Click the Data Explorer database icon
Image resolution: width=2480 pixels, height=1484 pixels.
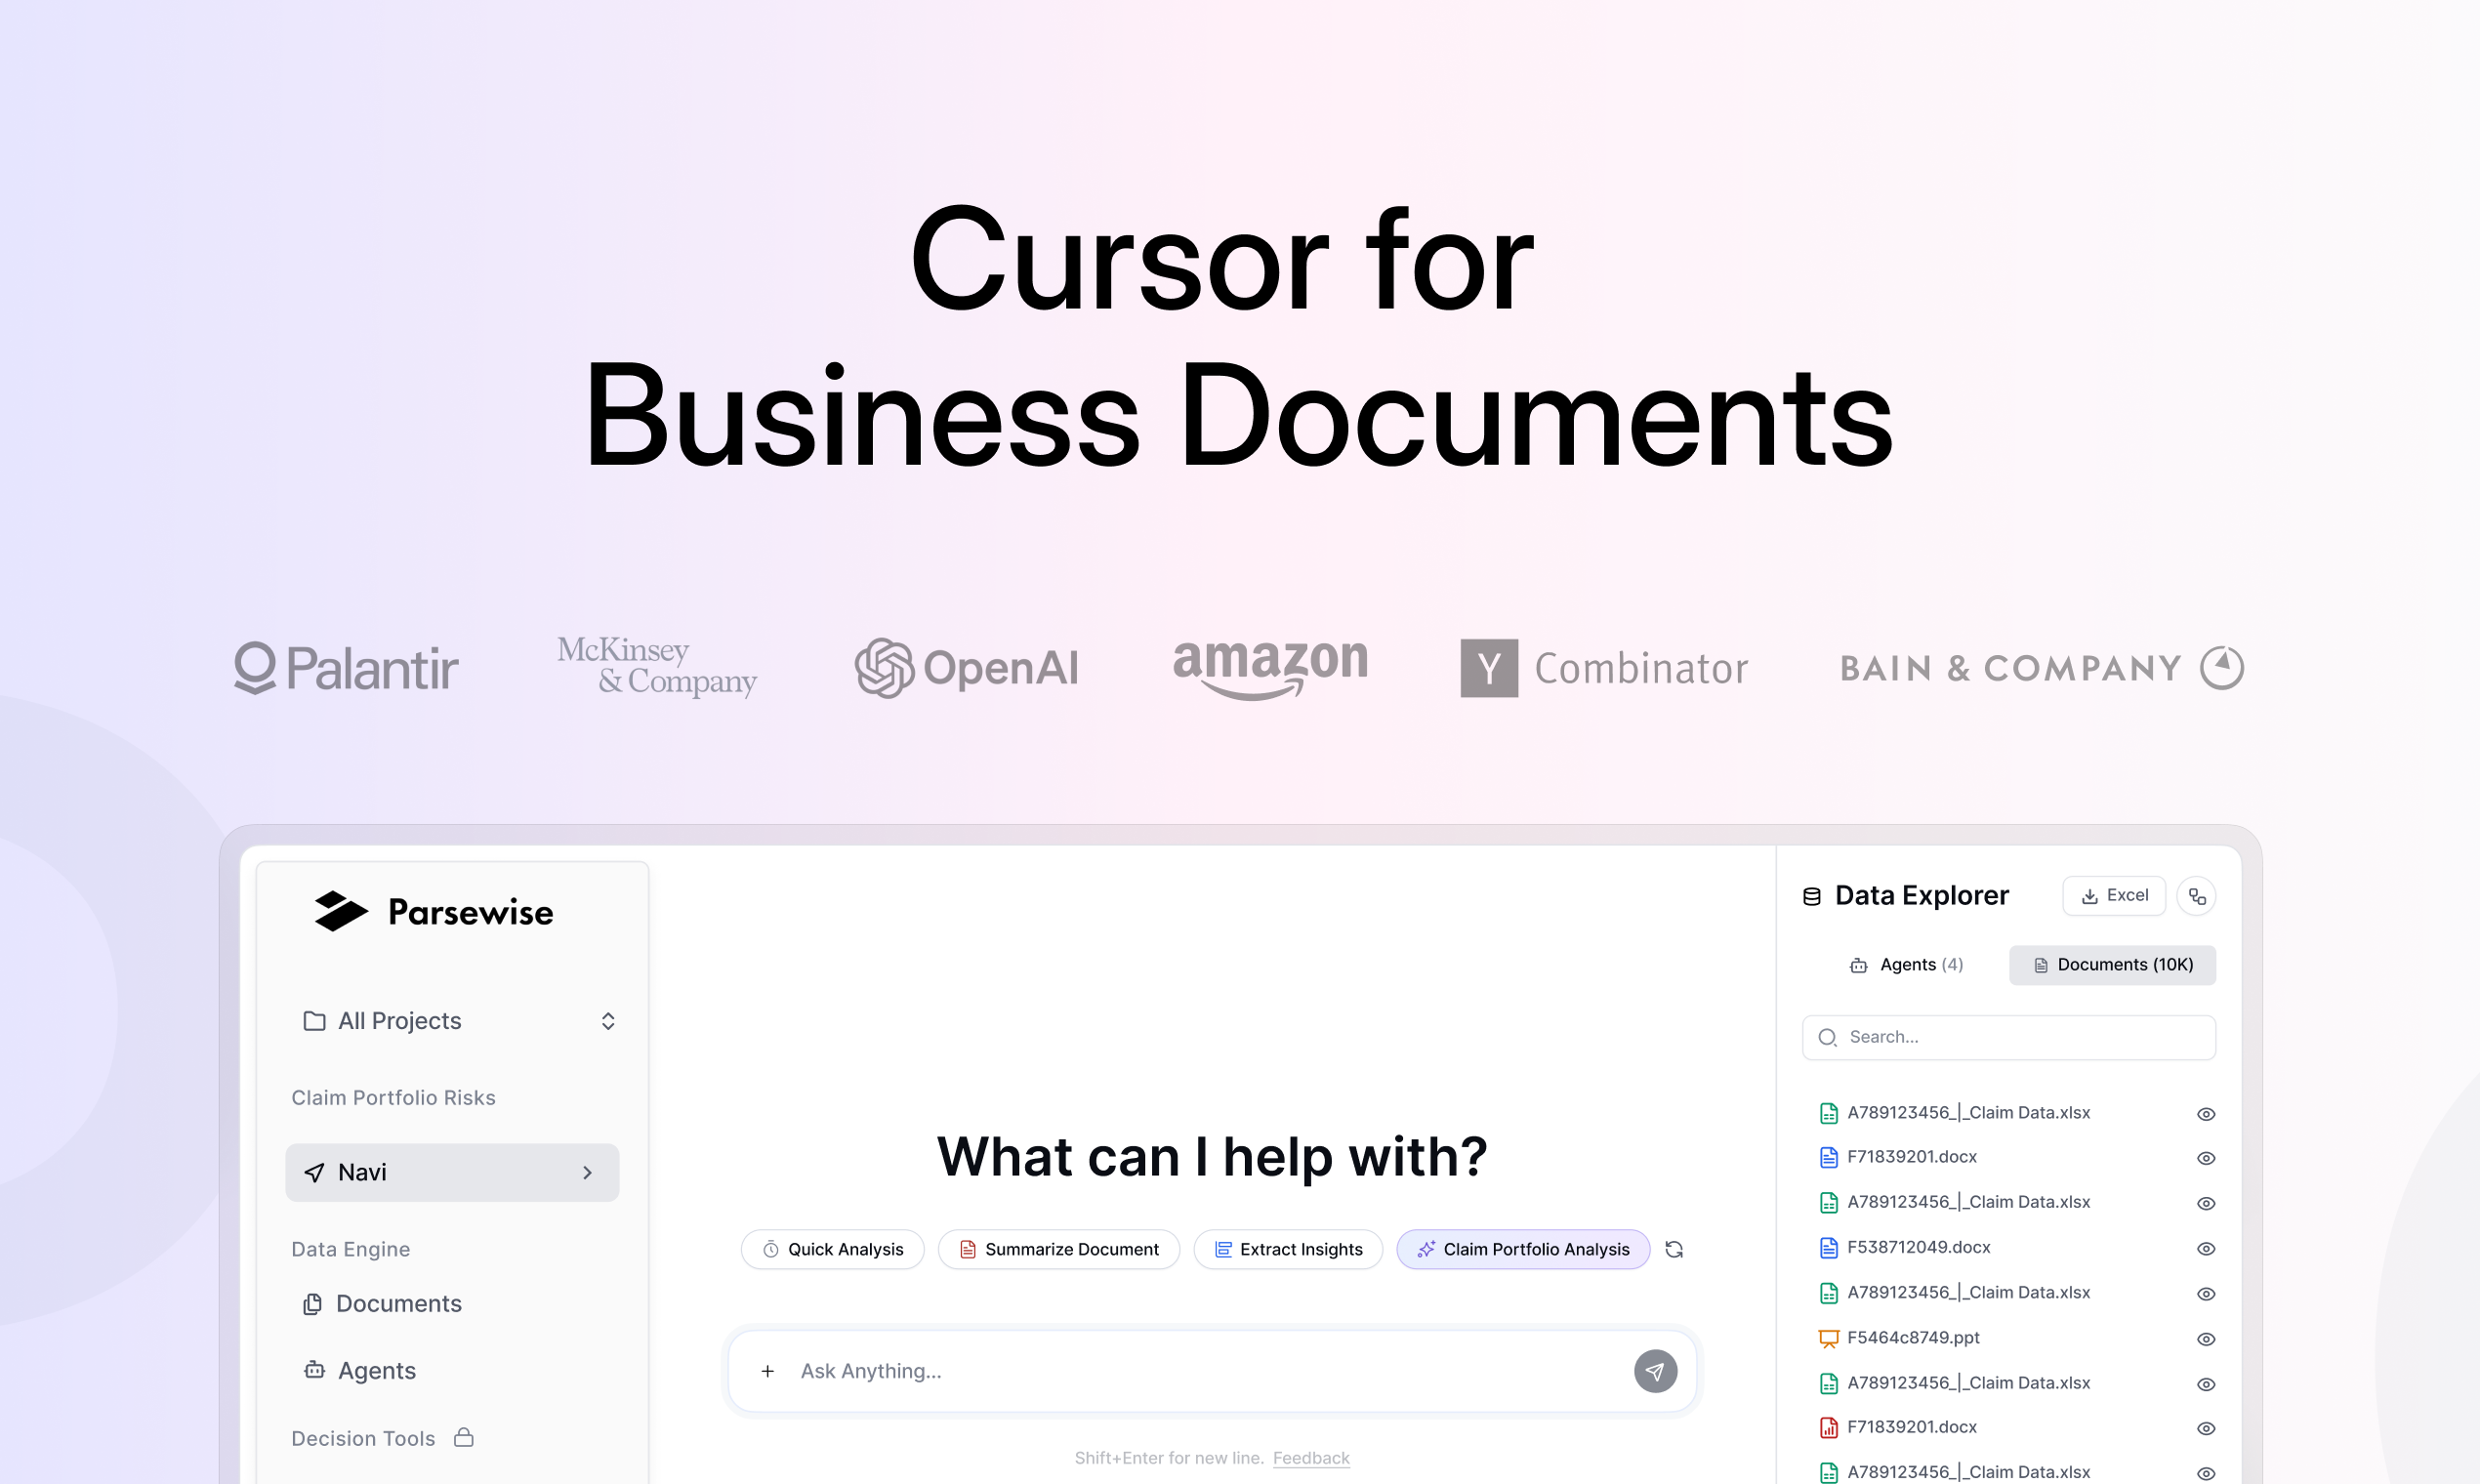(x=1811, y=896)
